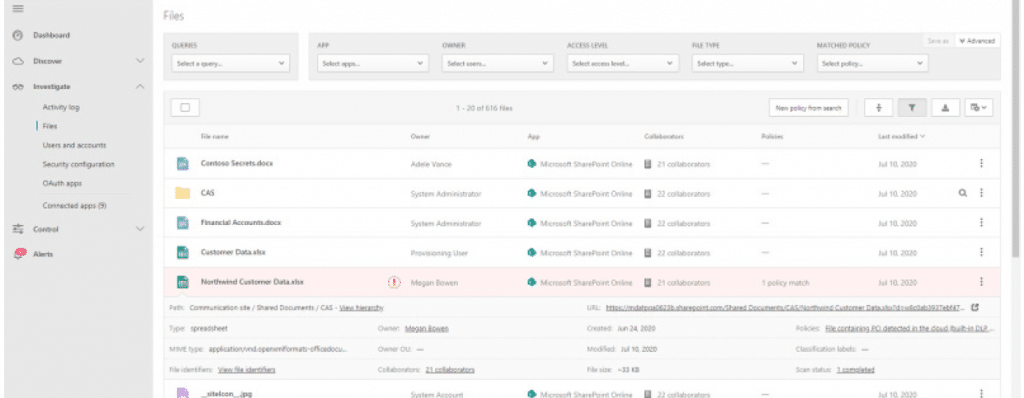Open the View file identifiers link
The height and width of the screenshot is (398, 1024).
pyautogui.click(x=246, y=370)
